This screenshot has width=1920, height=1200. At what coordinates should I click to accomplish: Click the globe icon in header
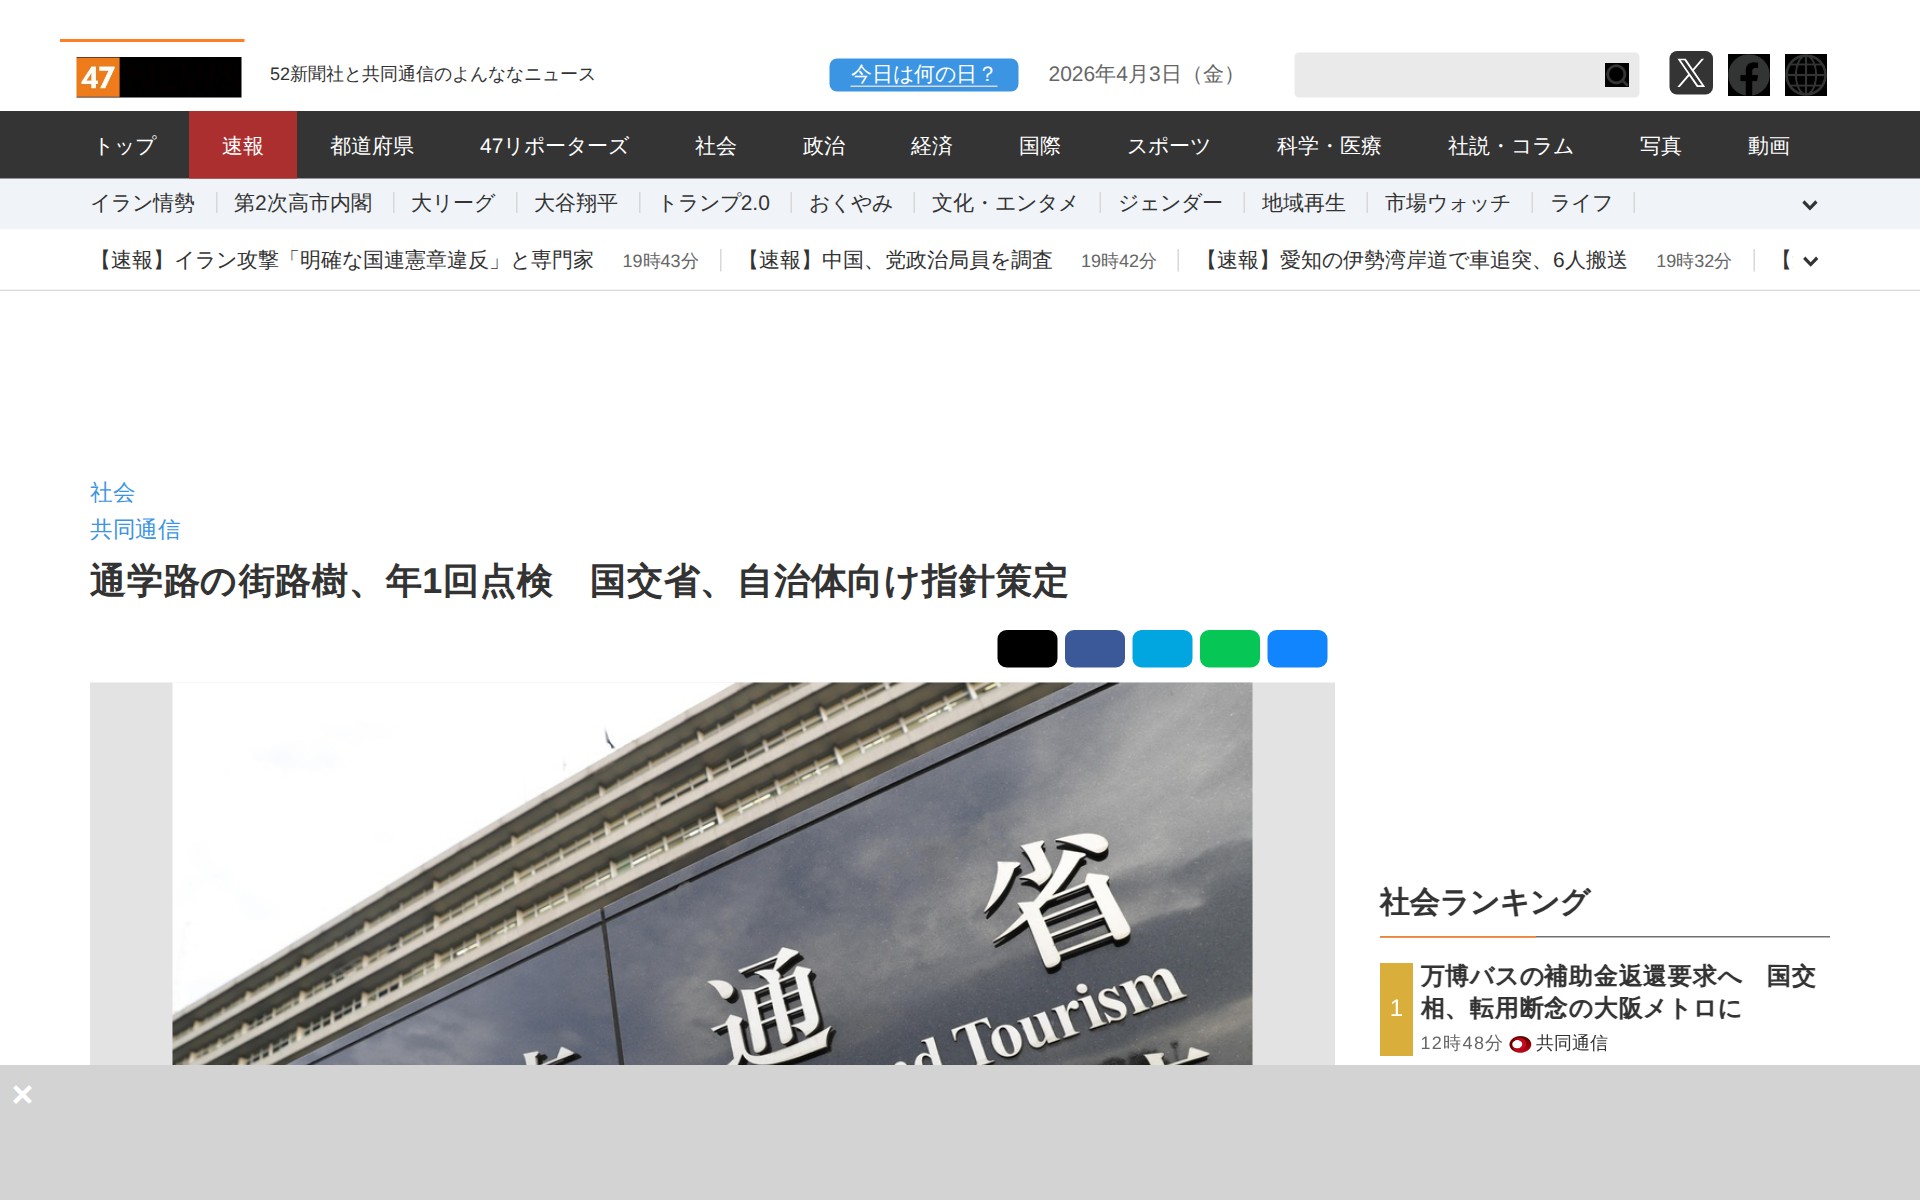pos(1805,75)
